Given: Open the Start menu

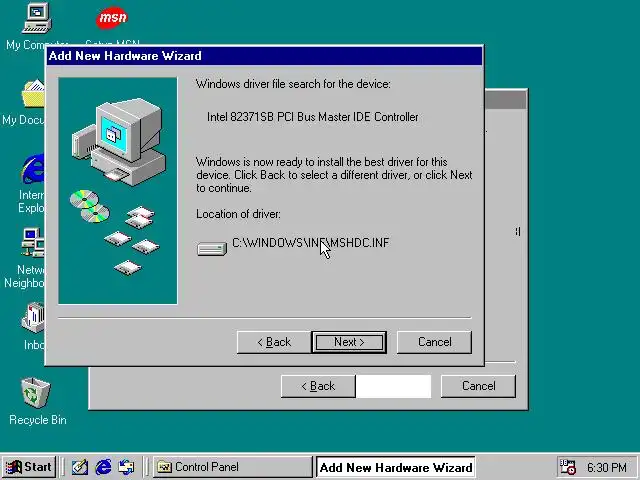Looking at the screenshot, I should click(29, 467).
